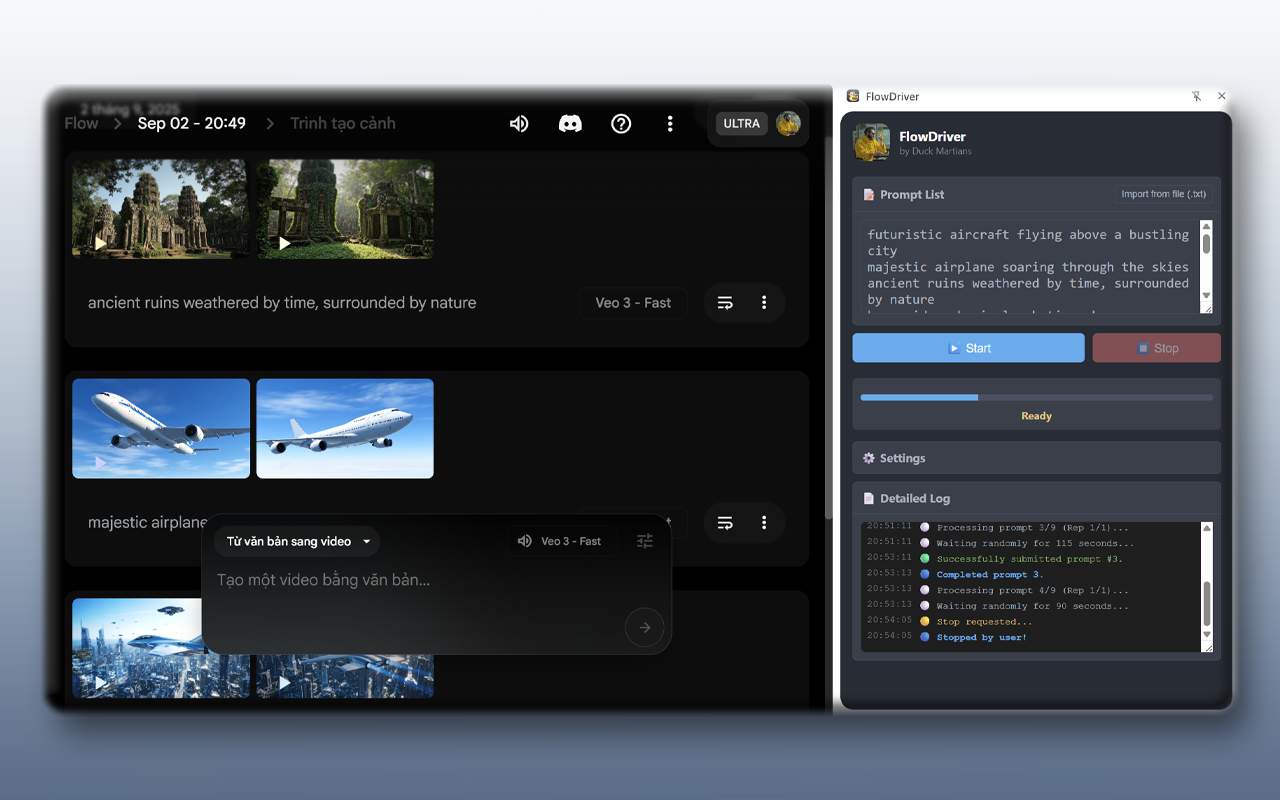
Task: Play the futuristic aircraft video thumbnail
Action: [161, 648]
